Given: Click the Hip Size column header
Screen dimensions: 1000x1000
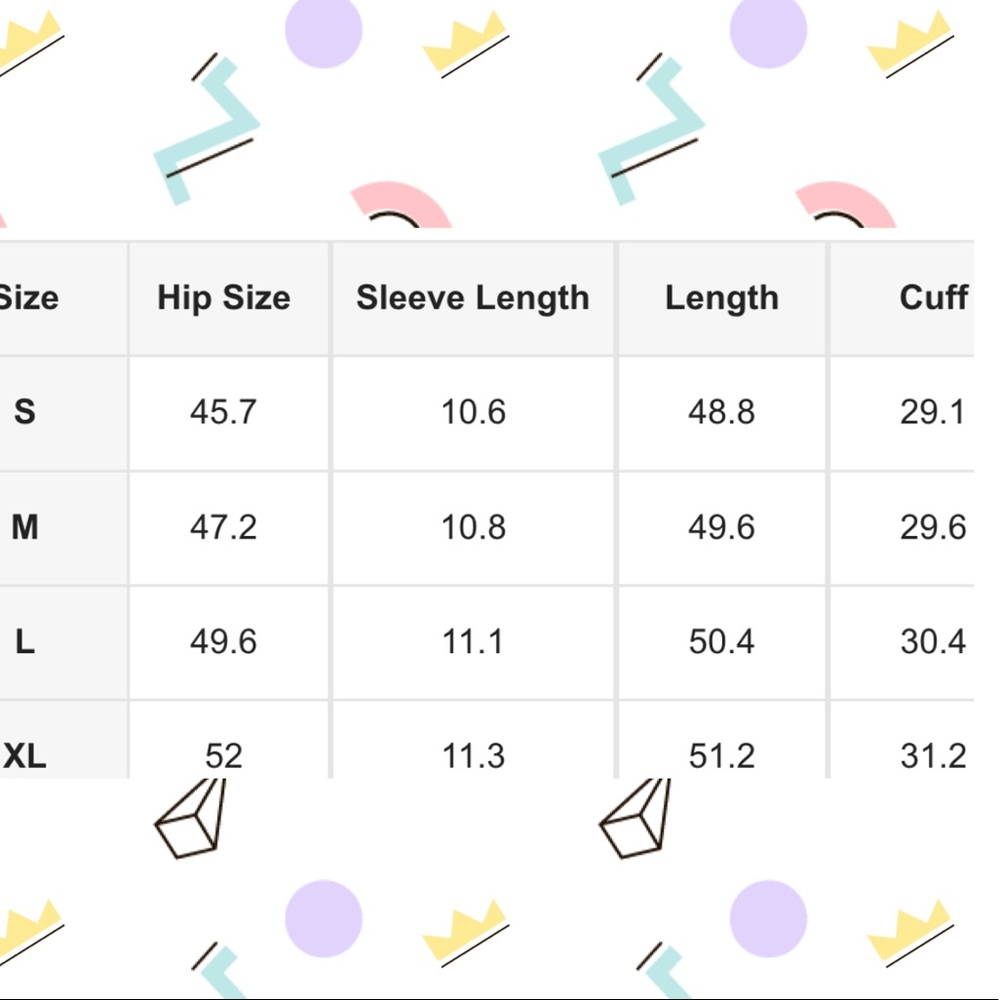Looking at the screenshot, I should 223,298.
